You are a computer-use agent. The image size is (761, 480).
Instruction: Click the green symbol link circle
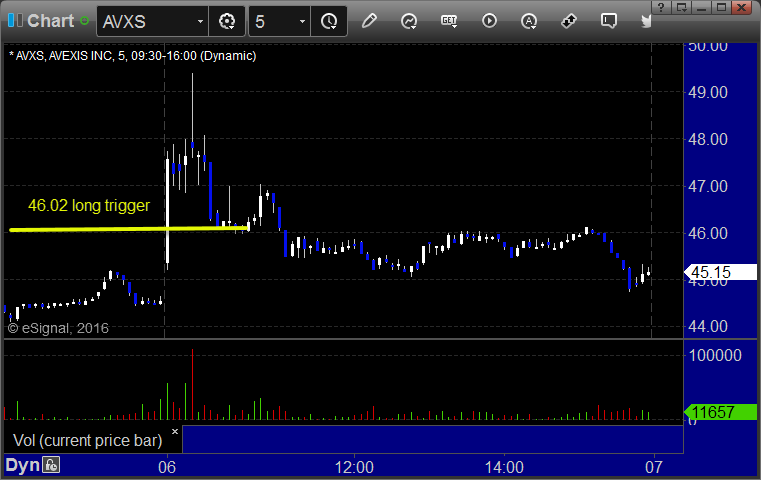click(x=84, y=21)
